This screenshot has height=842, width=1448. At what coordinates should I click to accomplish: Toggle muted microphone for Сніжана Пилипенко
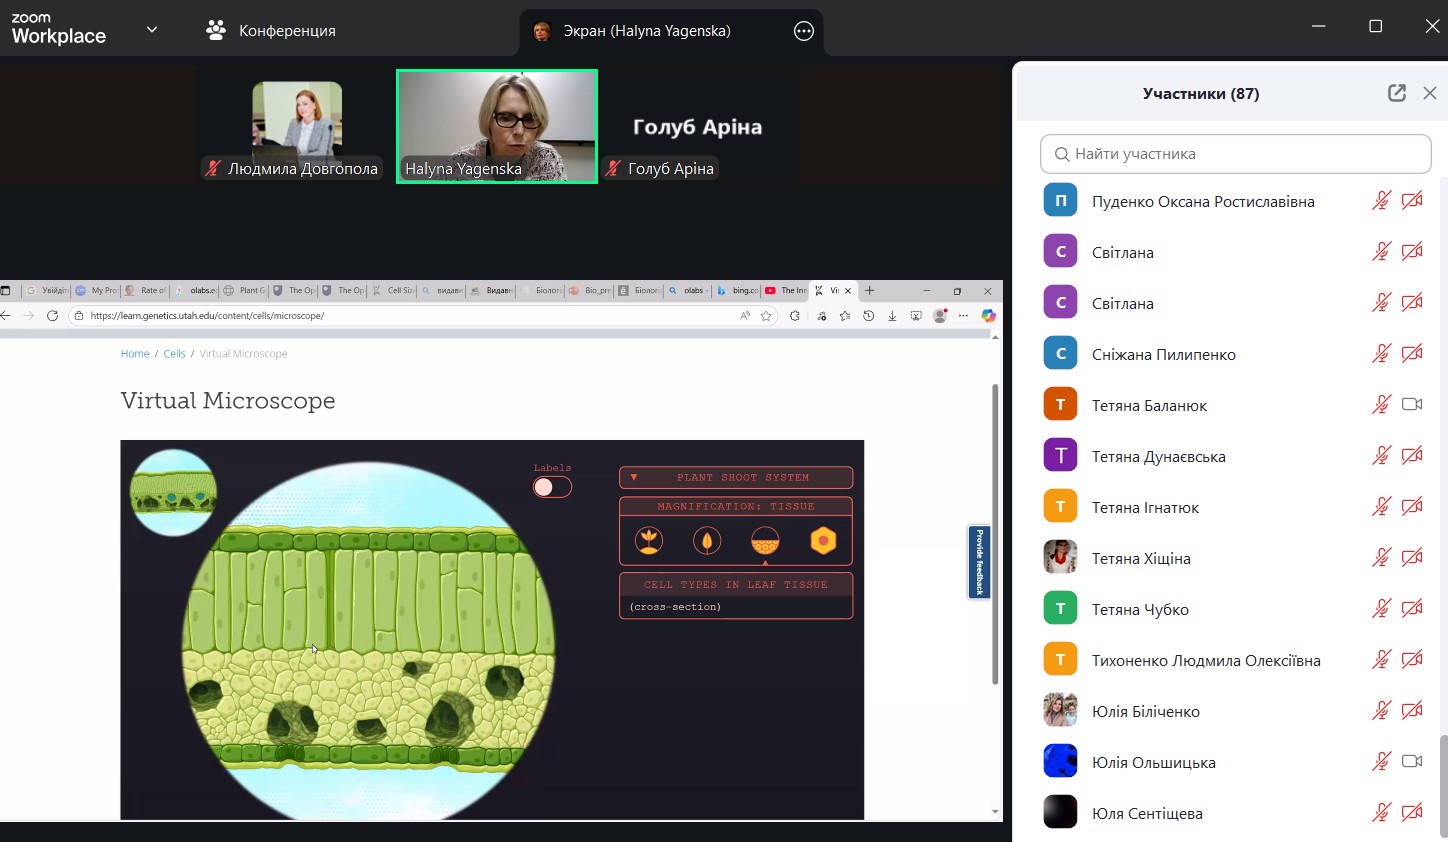[x=1381, y=354]
